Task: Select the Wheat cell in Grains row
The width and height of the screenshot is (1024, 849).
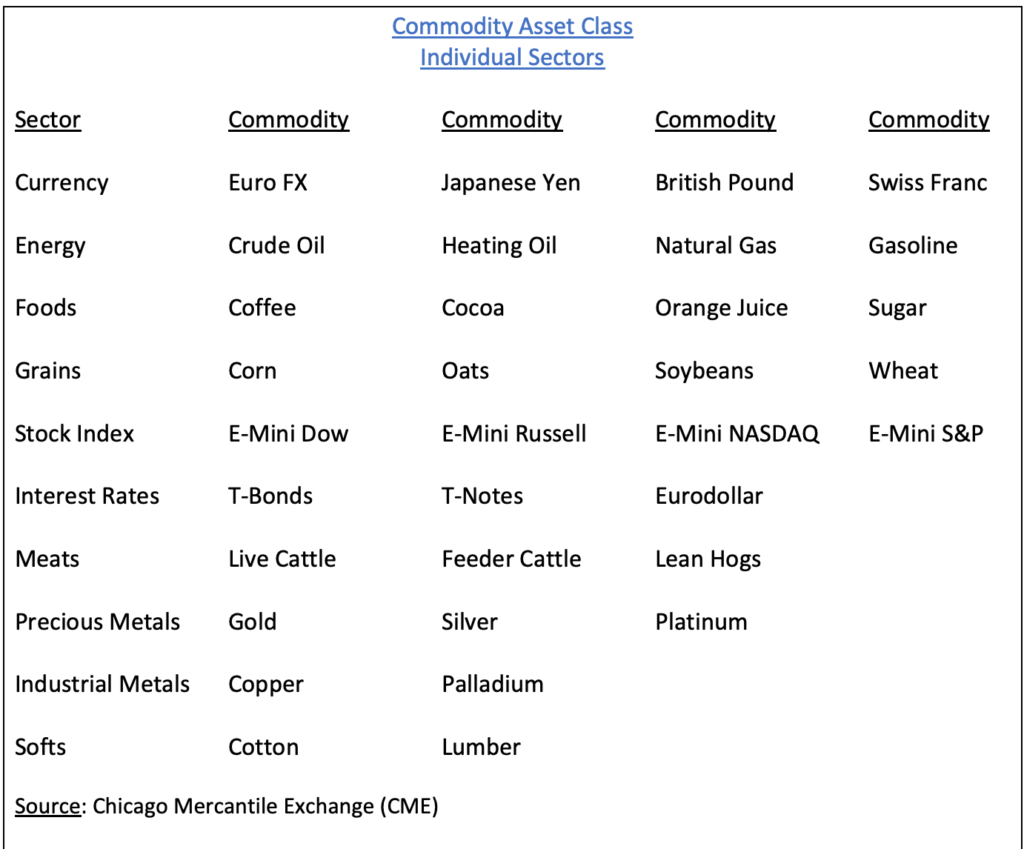Action: (x=903, y=370)
